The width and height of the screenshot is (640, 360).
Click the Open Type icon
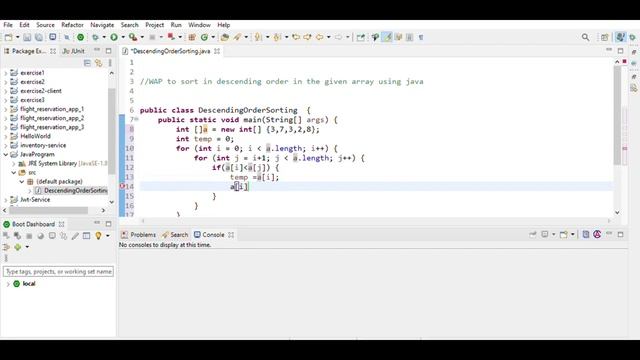click(x=224, y=37)
